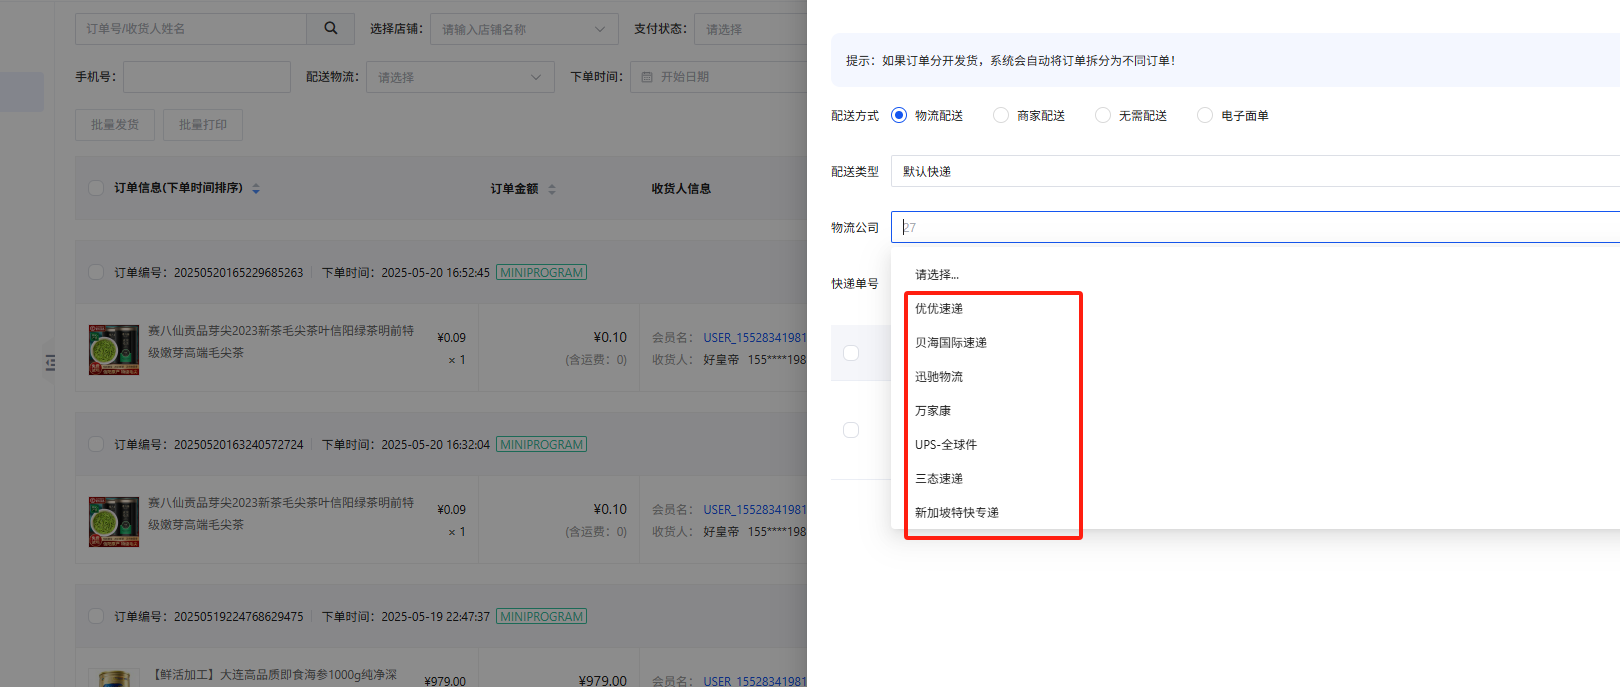Viewport: 1620px width, 687px height.
Task: Click the 批量发货 button
Action: (115, 125)
